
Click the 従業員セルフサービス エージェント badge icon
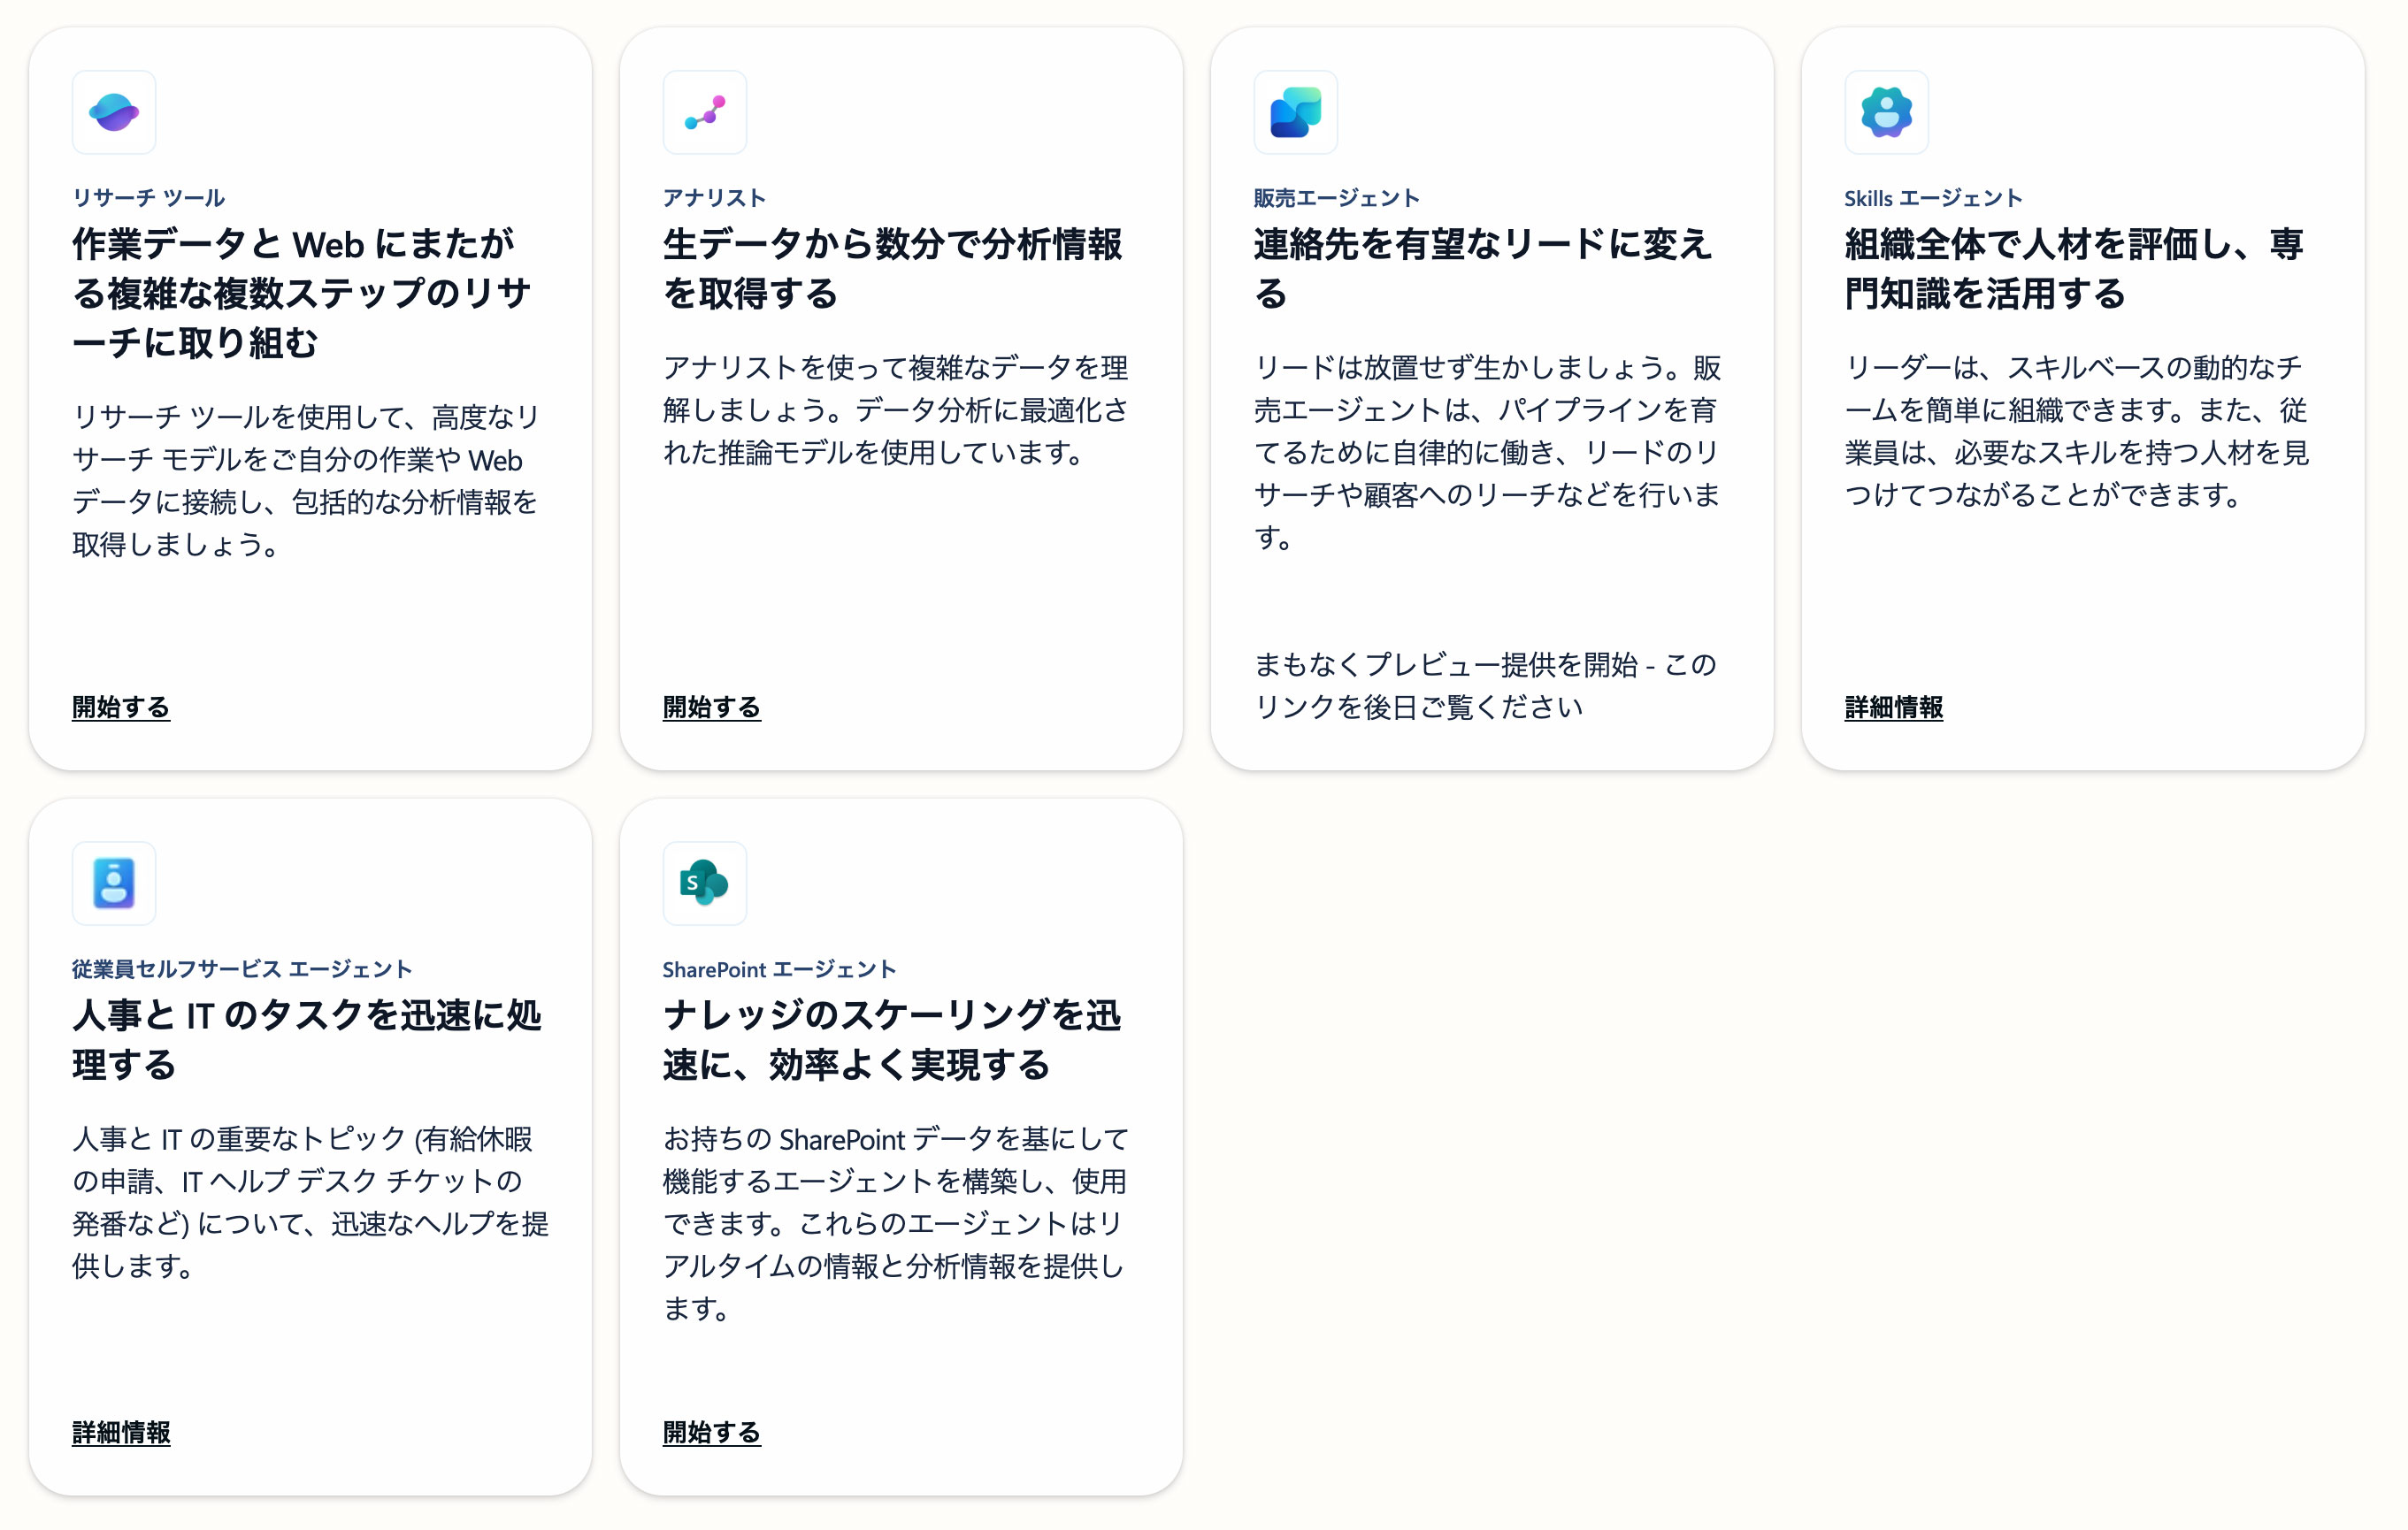(114, 883)
